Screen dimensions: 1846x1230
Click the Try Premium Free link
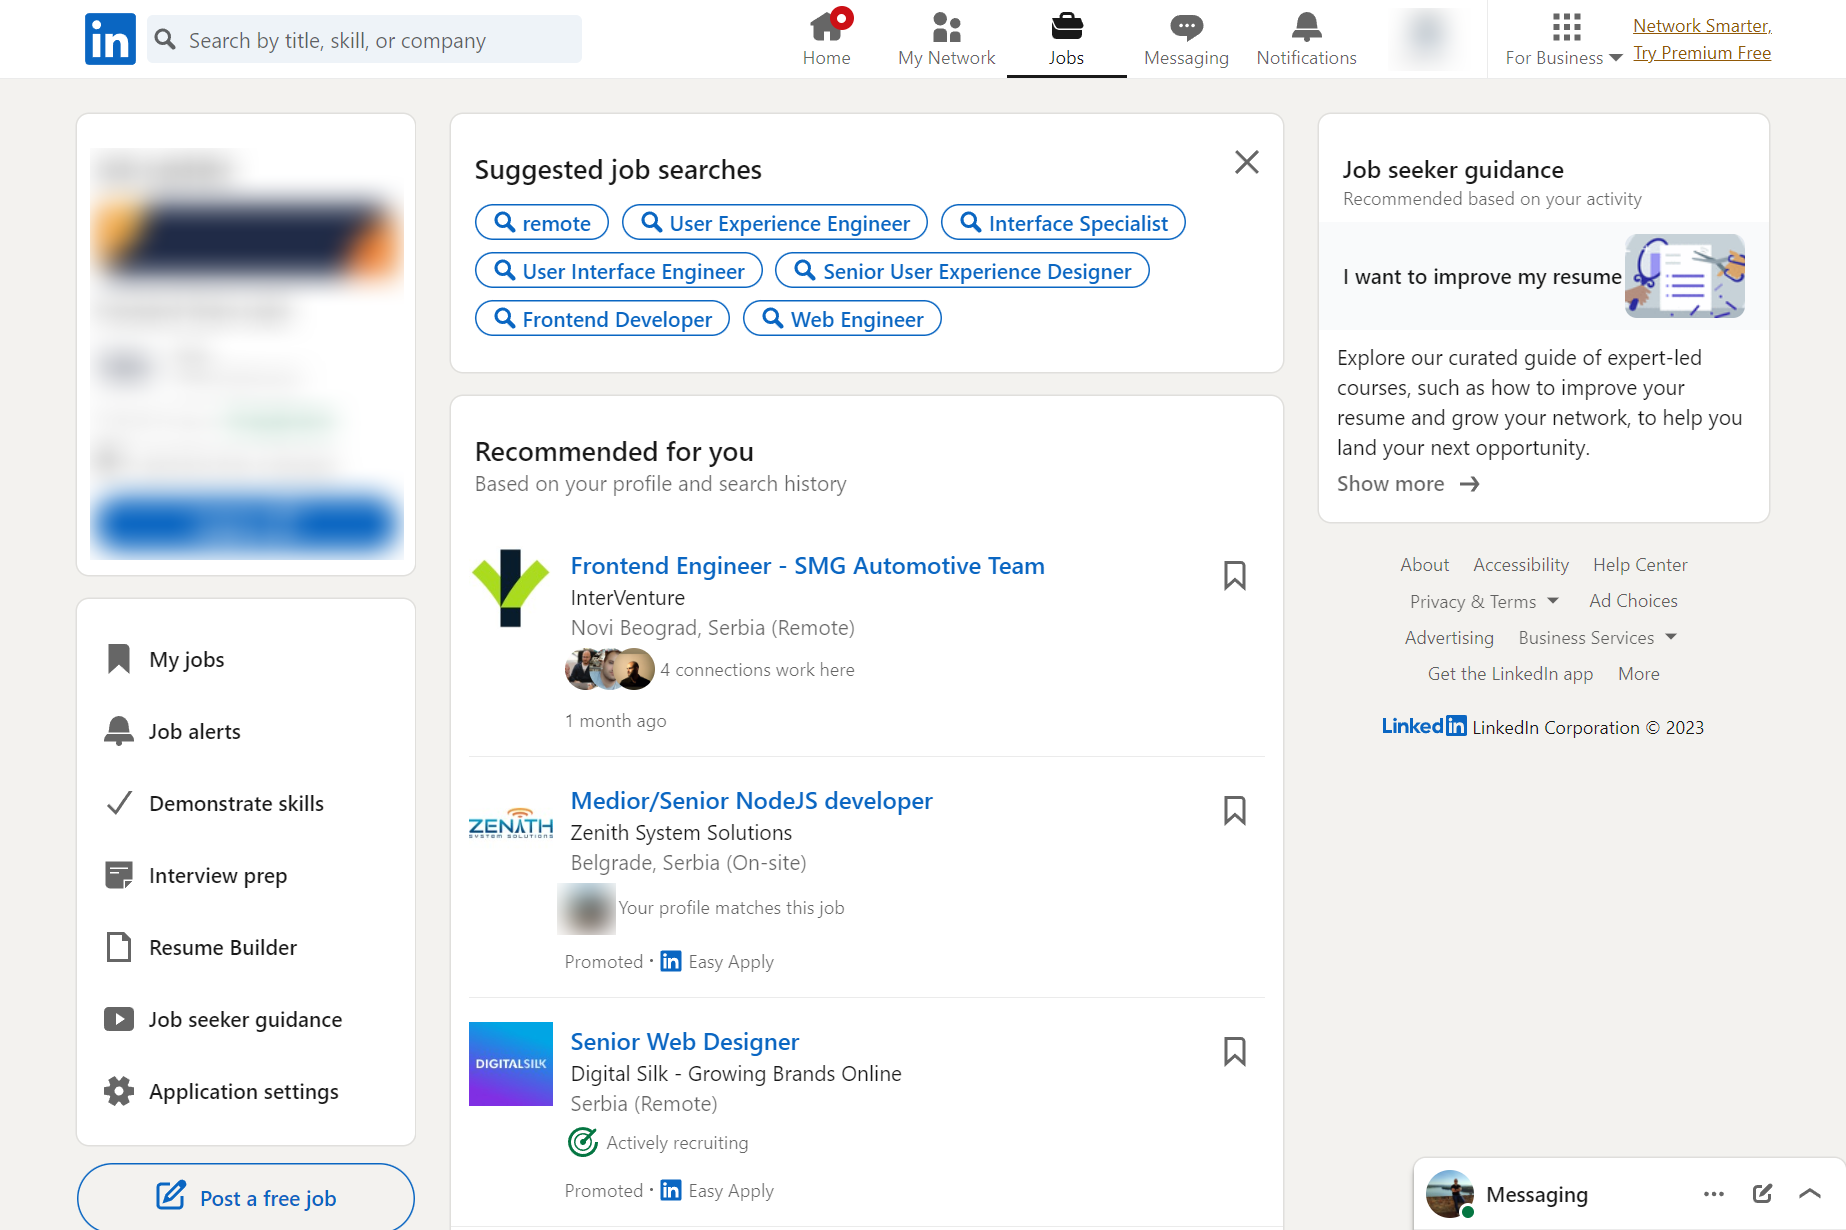[x=1702, y=53]
